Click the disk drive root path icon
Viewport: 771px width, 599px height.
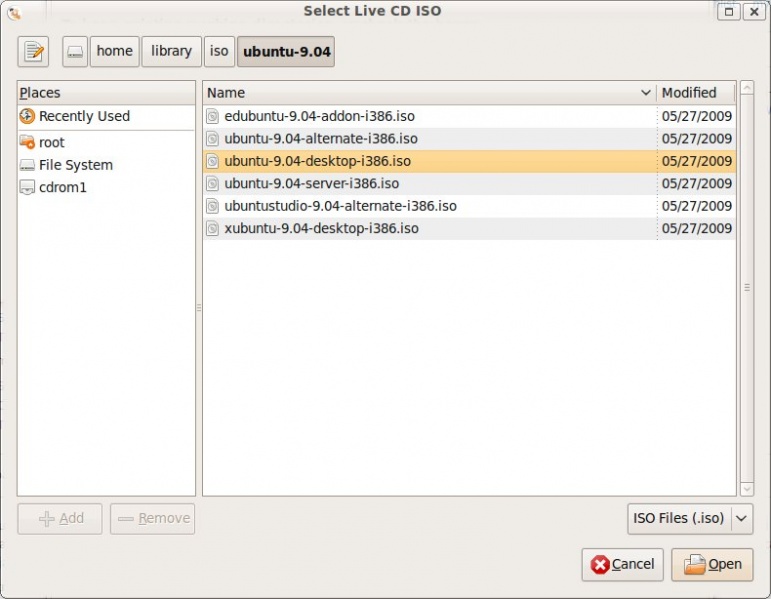tap(75, 51)
